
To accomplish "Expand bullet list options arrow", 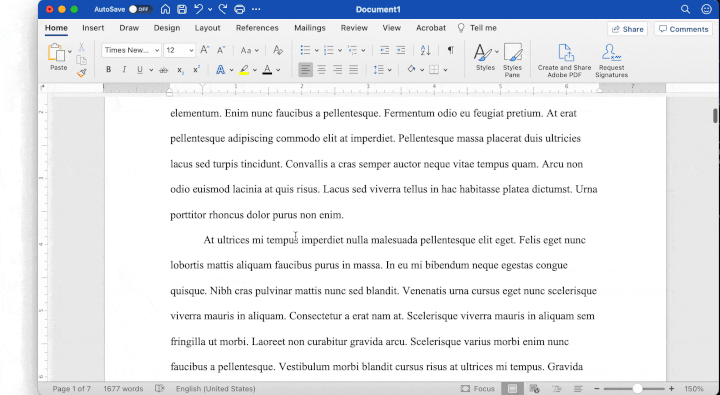I will [x=316, y=51].
